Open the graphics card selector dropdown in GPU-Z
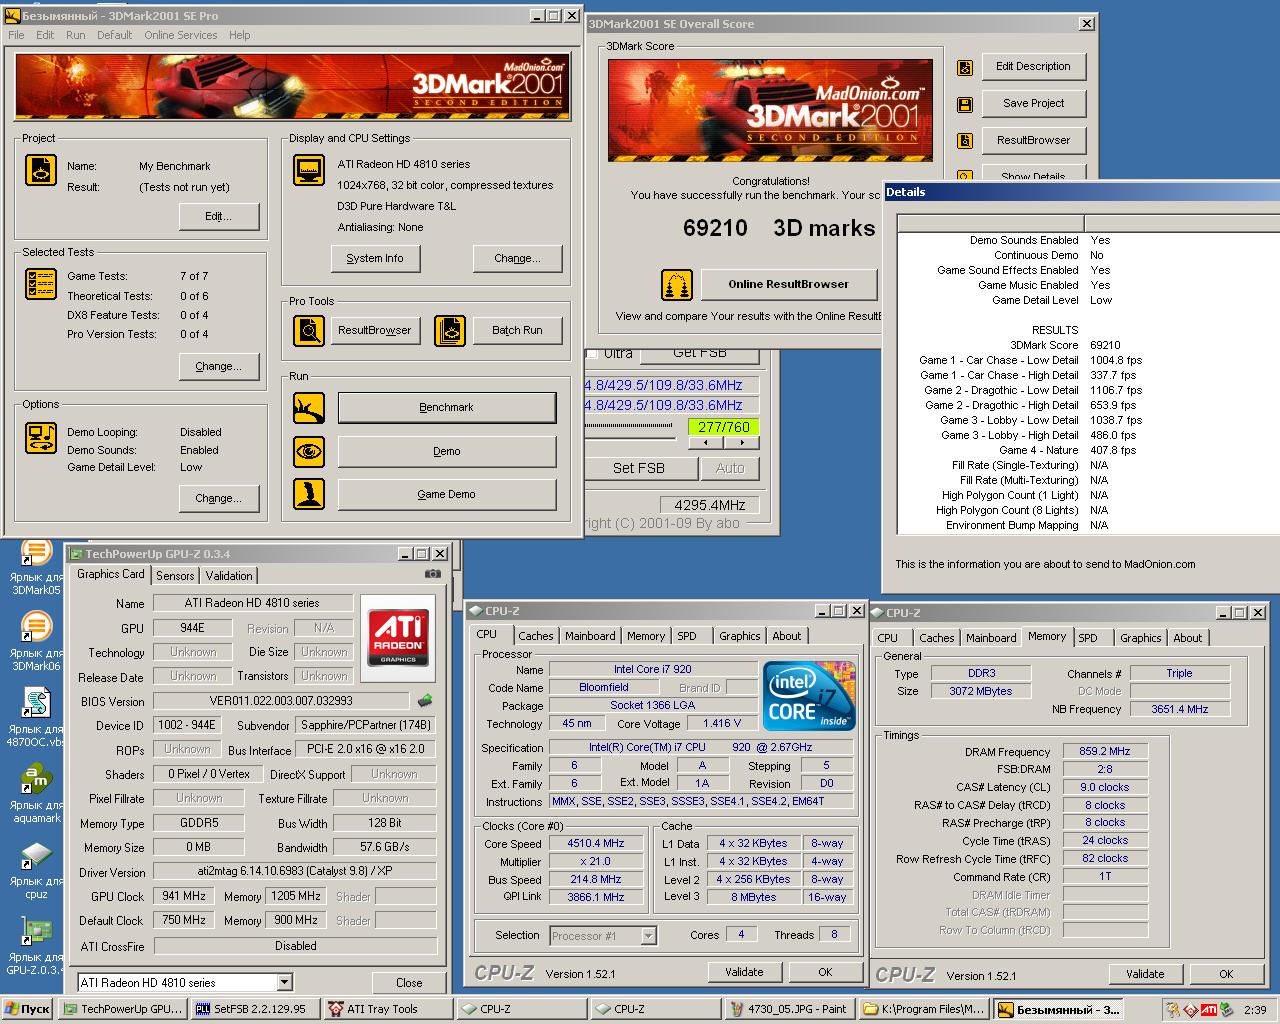This screenshot has width=1280, height=1024. pyautogui.click(x=284, y=982)
